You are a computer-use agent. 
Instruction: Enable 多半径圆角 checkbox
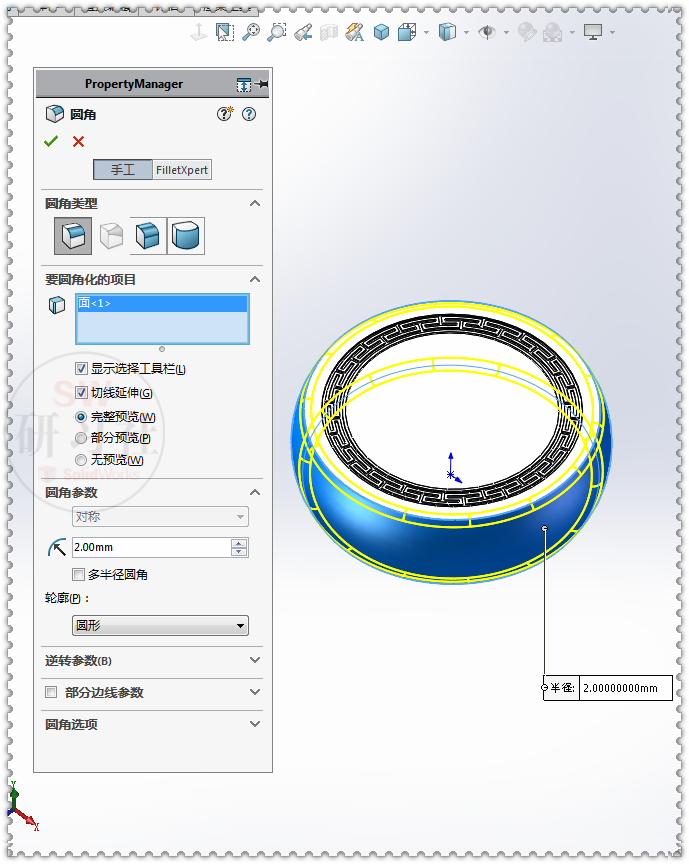point(78,575)
